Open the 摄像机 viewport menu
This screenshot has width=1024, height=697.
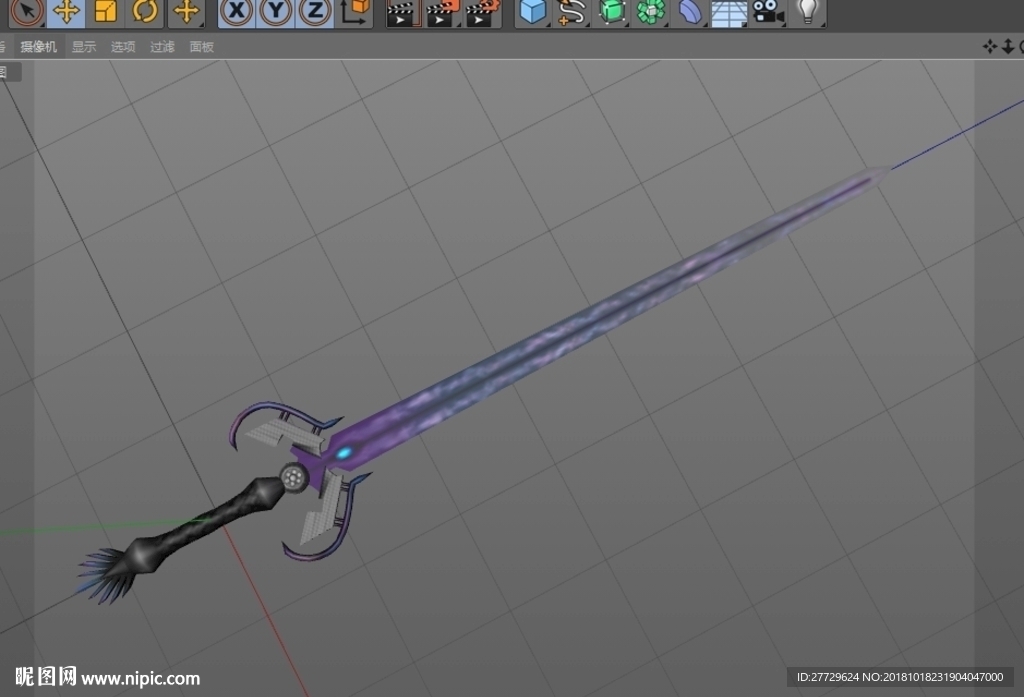39,47
